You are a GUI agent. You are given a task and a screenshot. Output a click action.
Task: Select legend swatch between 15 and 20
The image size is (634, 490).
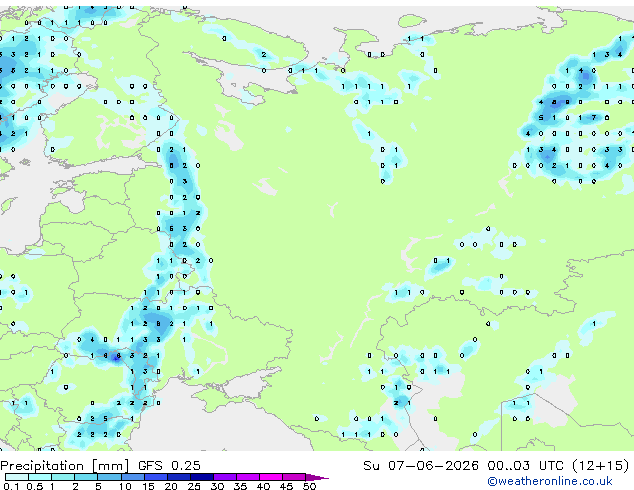point(156,477)
